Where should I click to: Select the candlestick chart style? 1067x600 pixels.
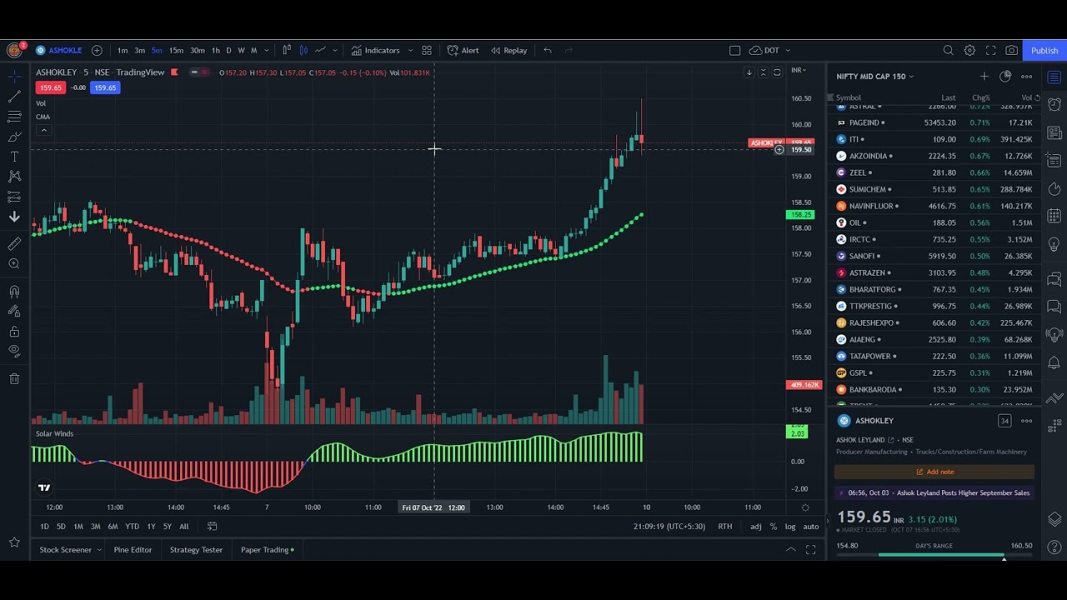tap(303, 50)
